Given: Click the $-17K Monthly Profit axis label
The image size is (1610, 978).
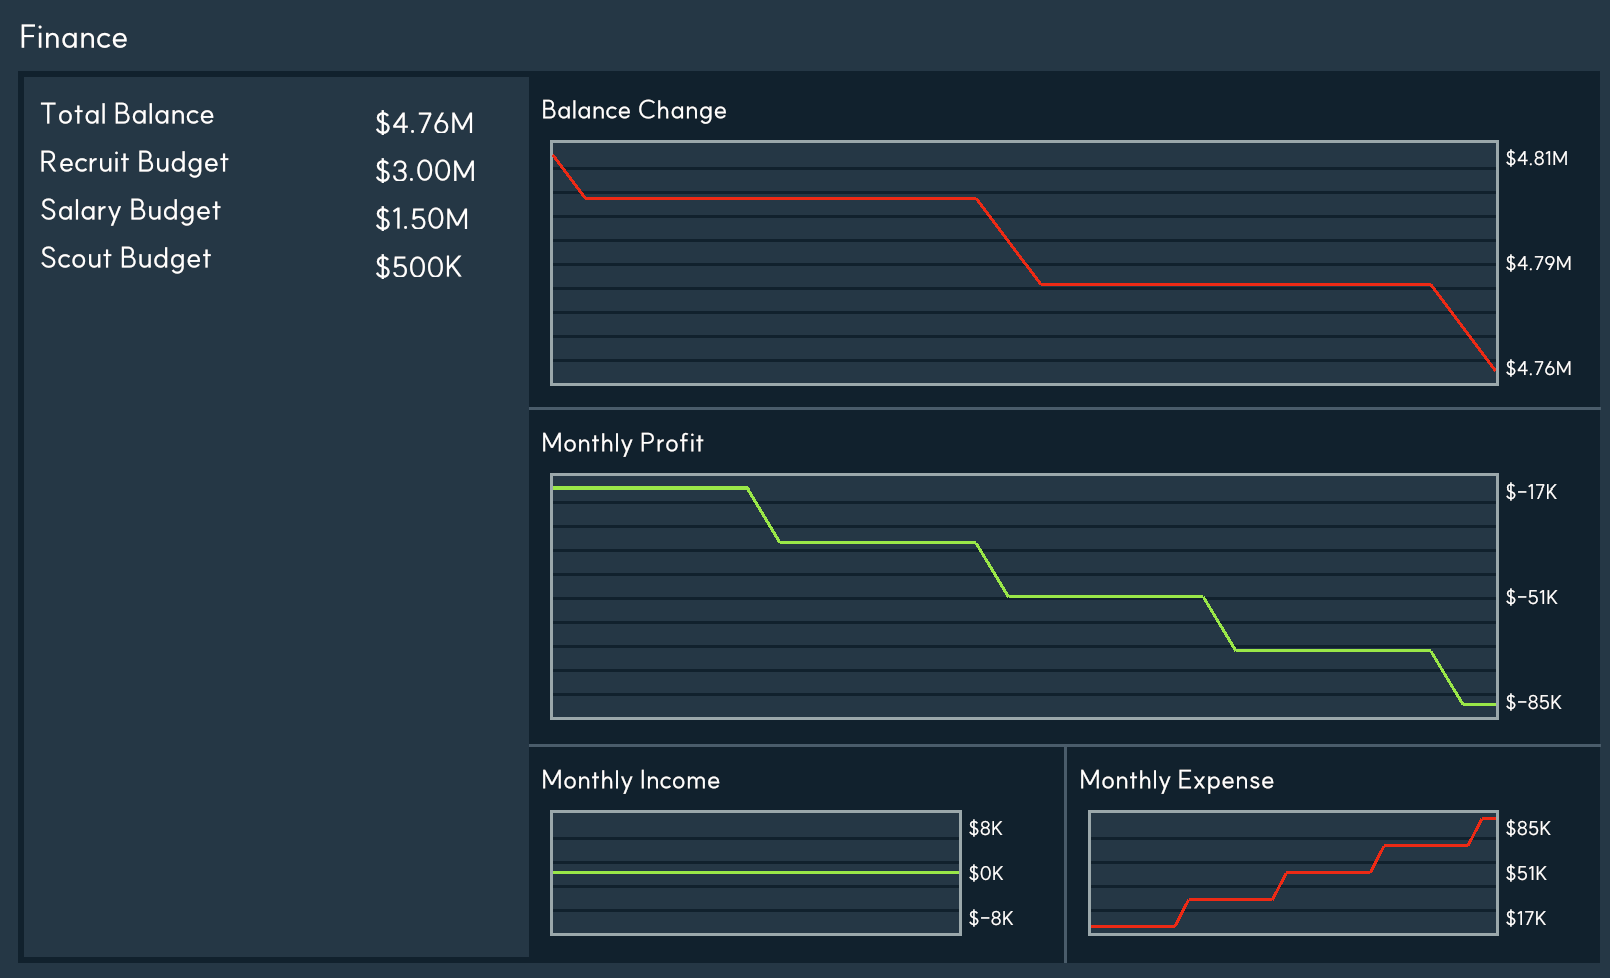Looking at the screenshot, I should pos(1531,492).
